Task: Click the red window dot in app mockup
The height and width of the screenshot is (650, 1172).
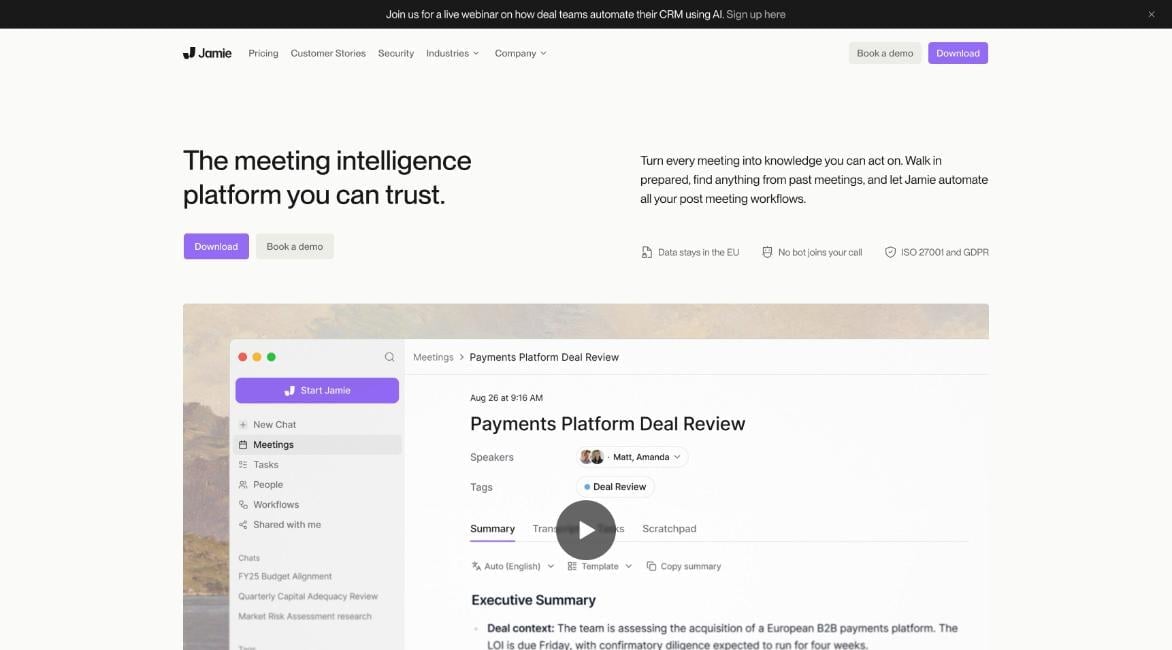Action: pos(243,357)
